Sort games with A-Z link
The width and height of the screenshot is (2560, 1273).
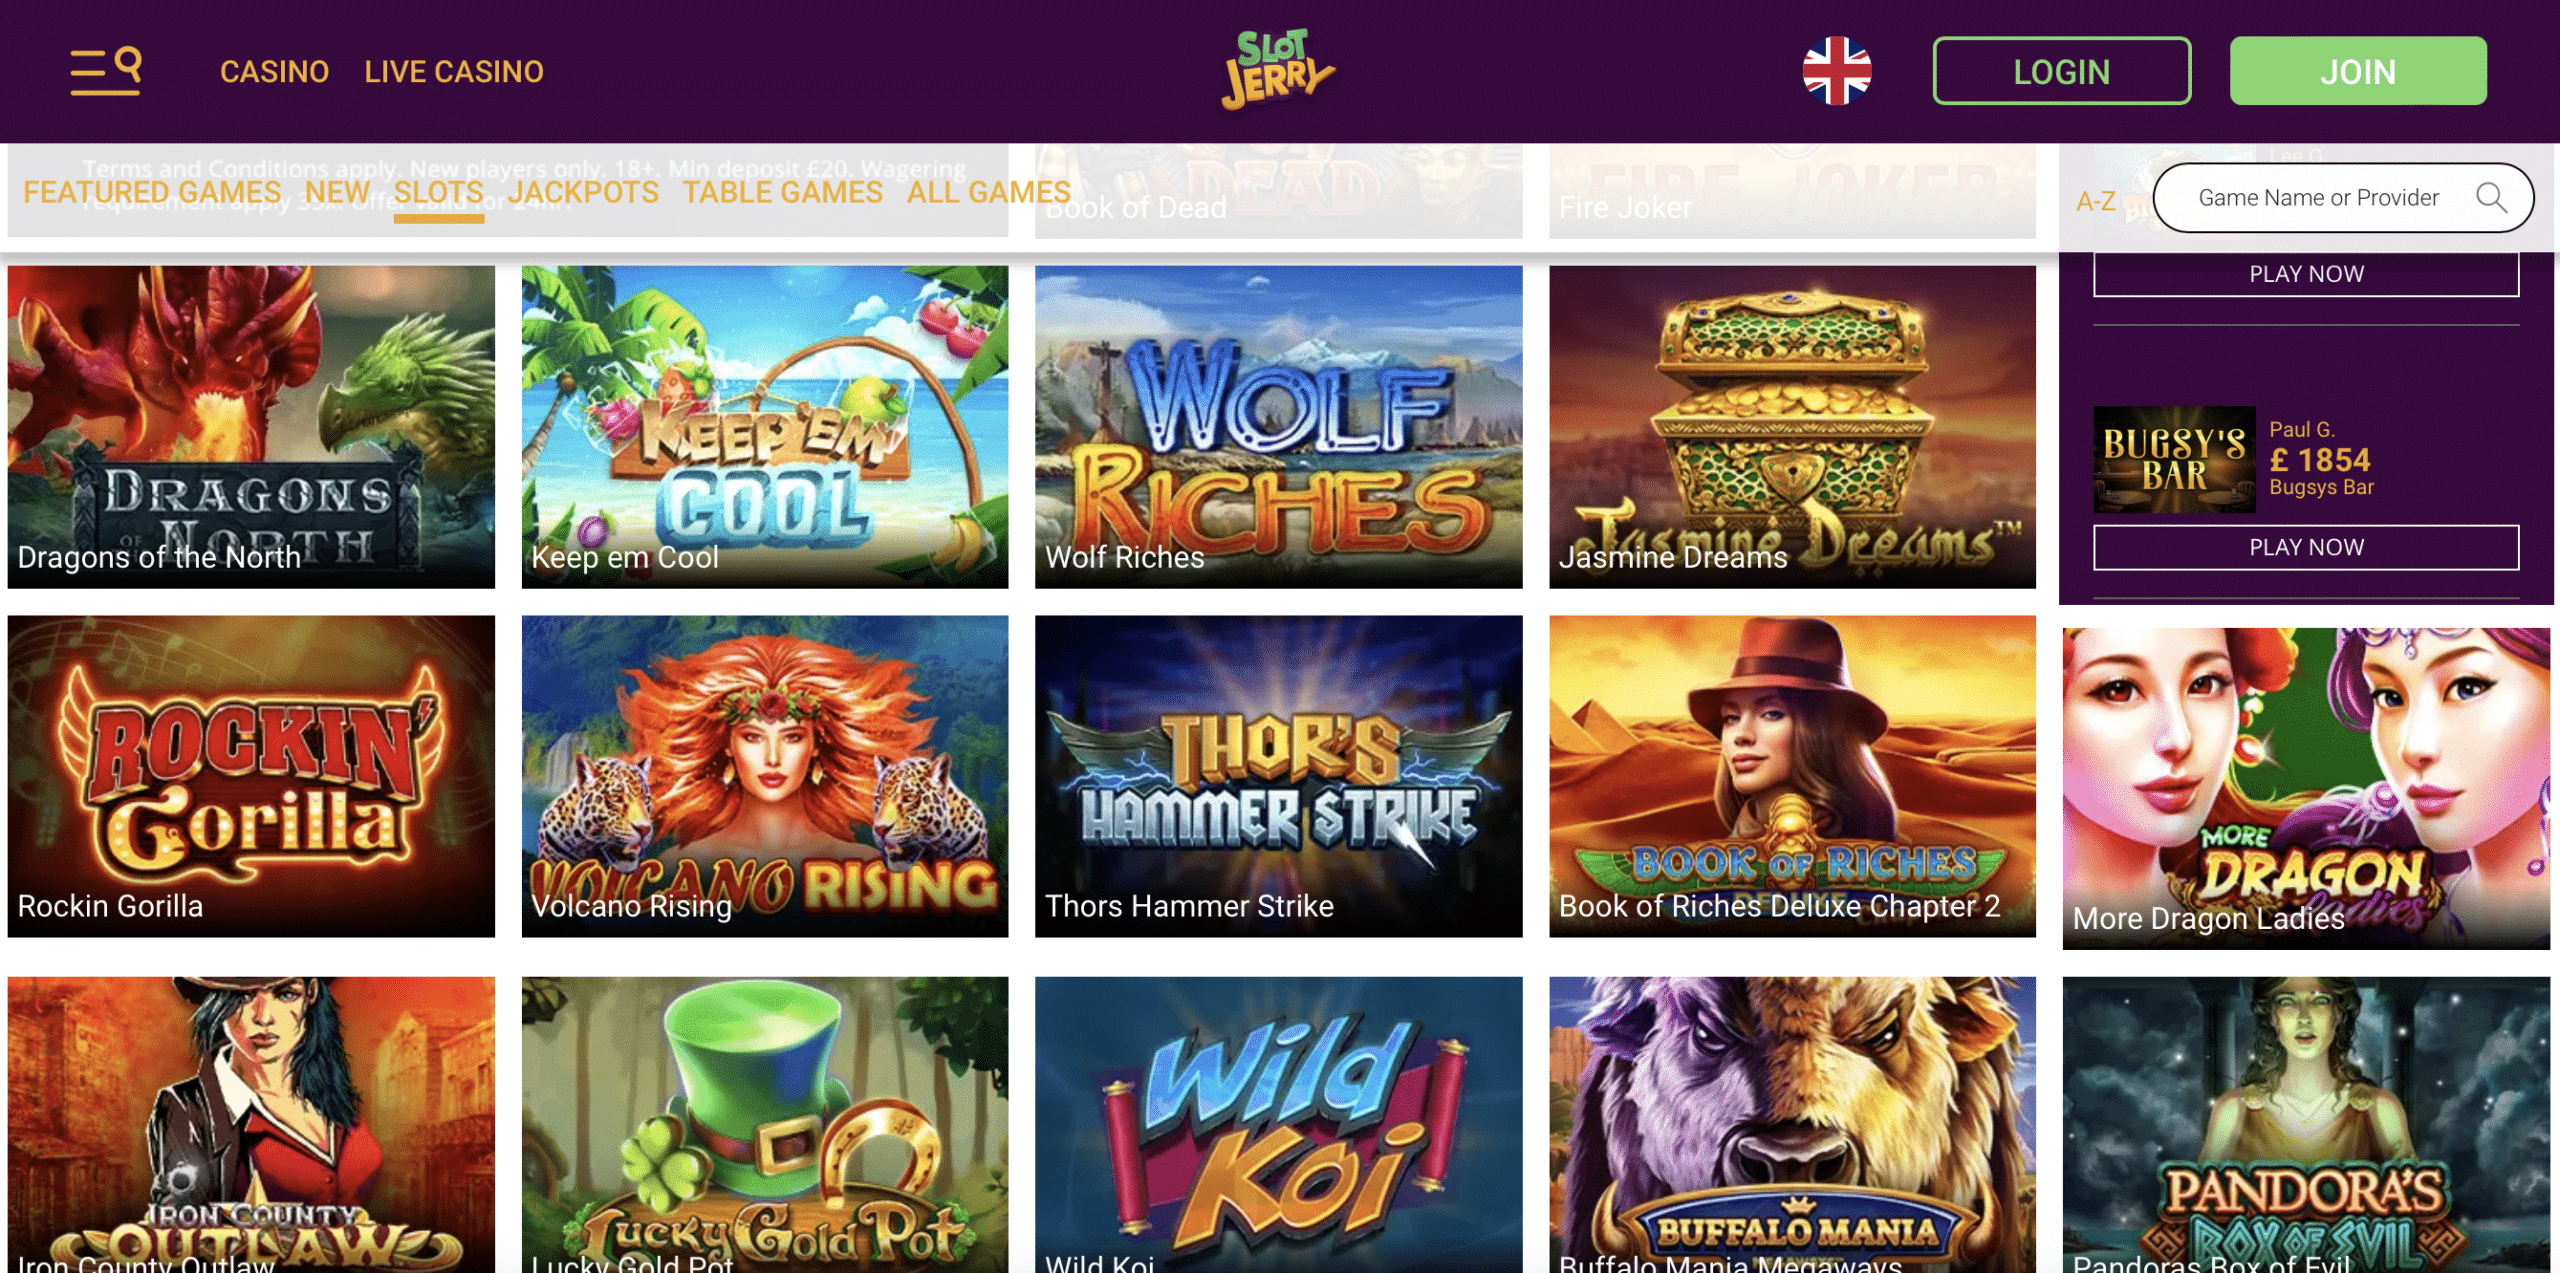coord(2096,201)
